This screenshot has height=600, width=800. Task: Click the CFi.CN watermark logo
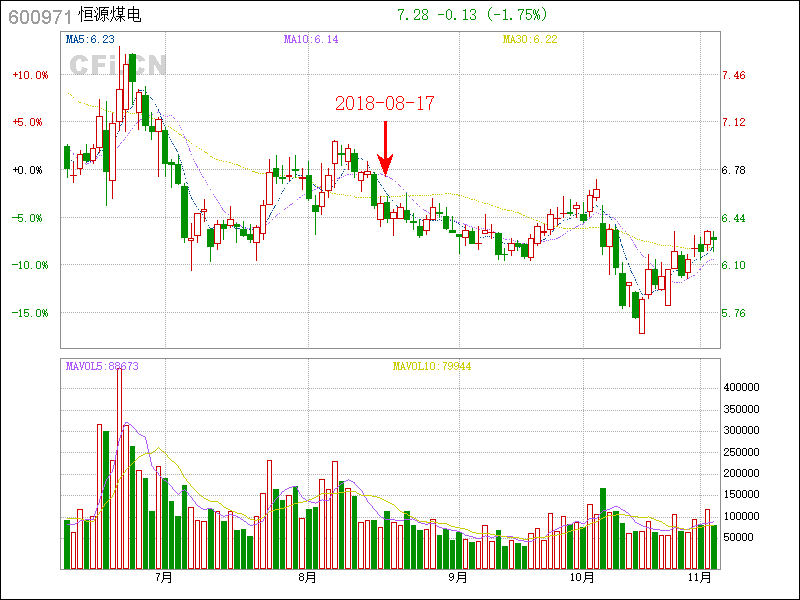(x=118, y=65)
